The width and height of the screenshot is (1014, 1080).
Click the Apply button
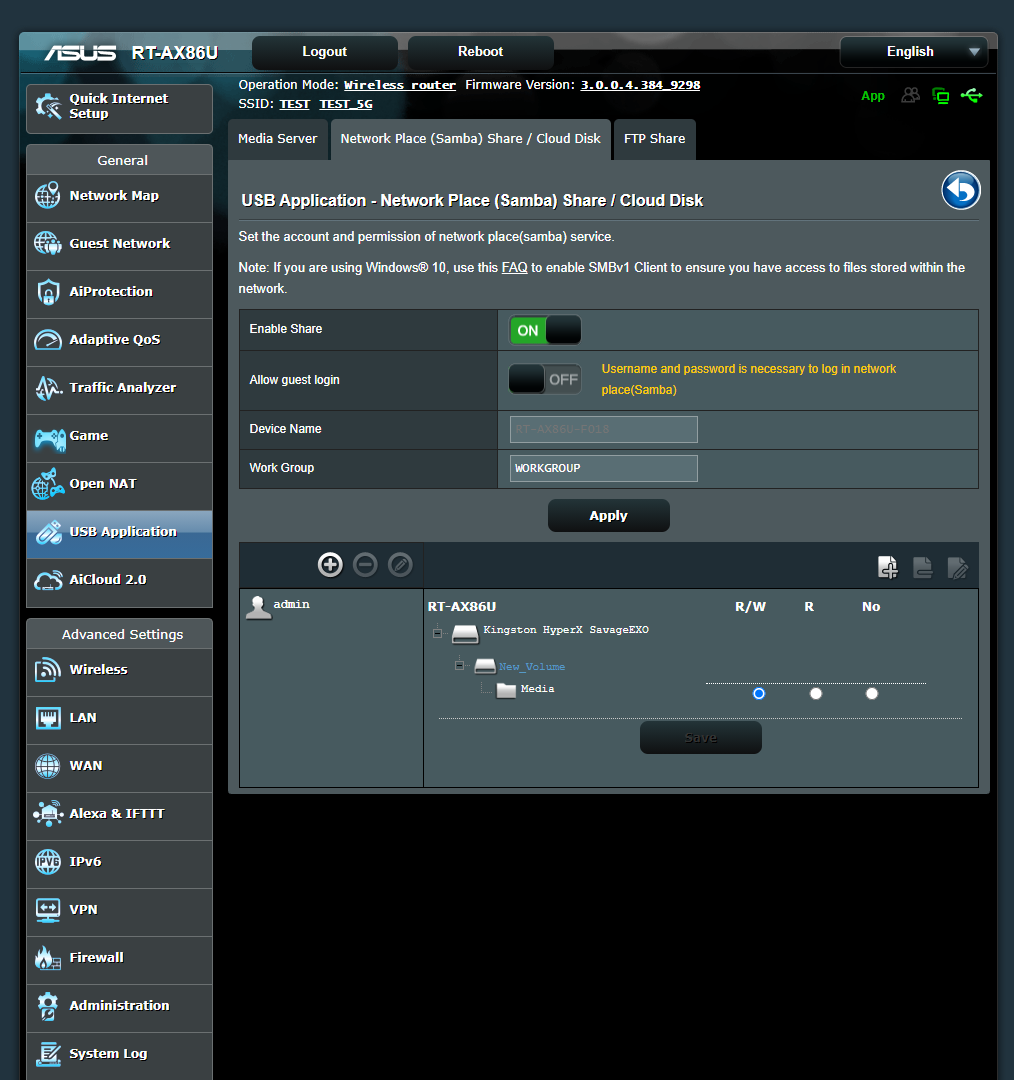608,515
